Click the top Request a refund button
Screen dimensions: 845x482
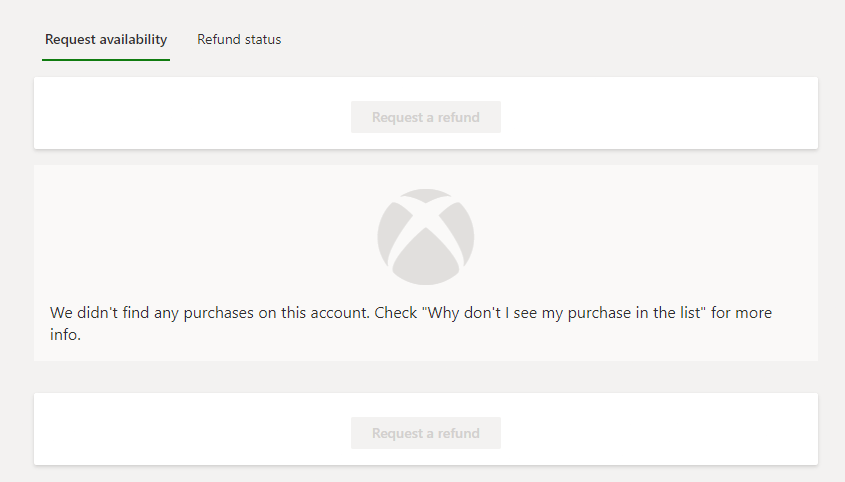426,117
